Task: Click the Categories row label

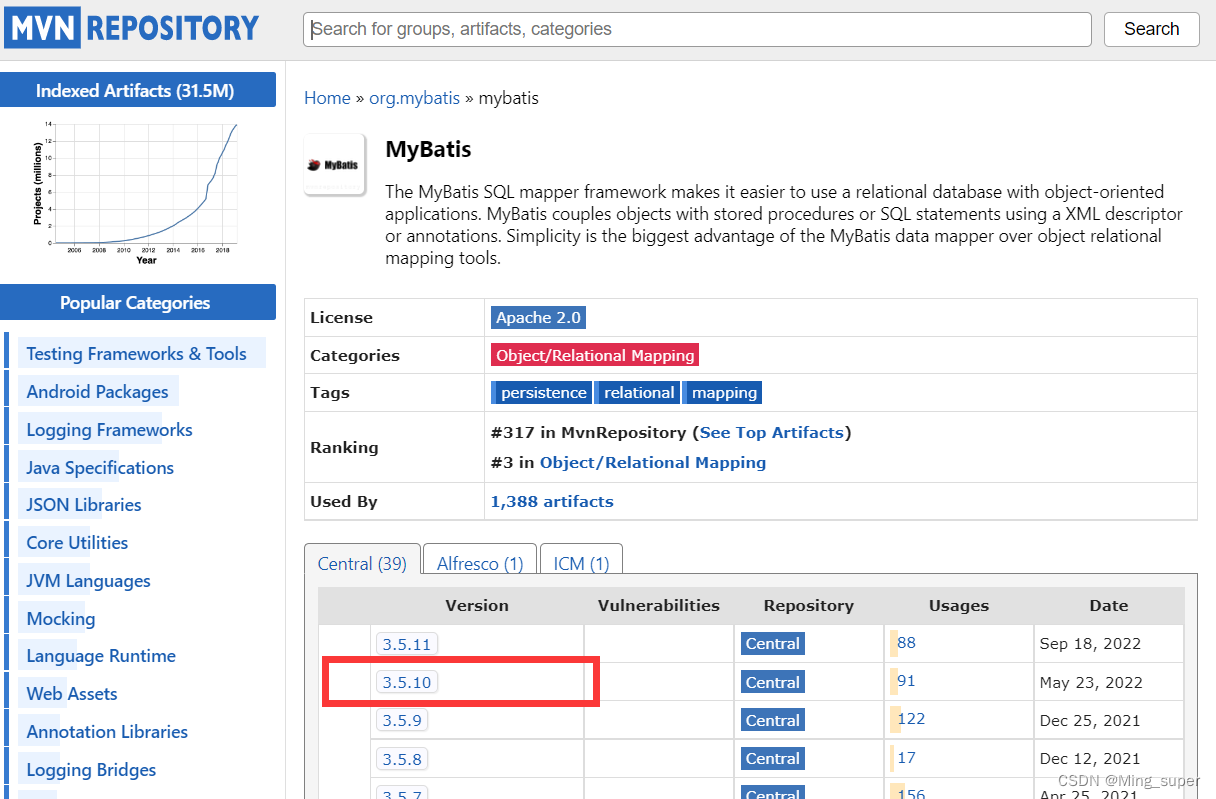Action: click(x=354, y=355)
